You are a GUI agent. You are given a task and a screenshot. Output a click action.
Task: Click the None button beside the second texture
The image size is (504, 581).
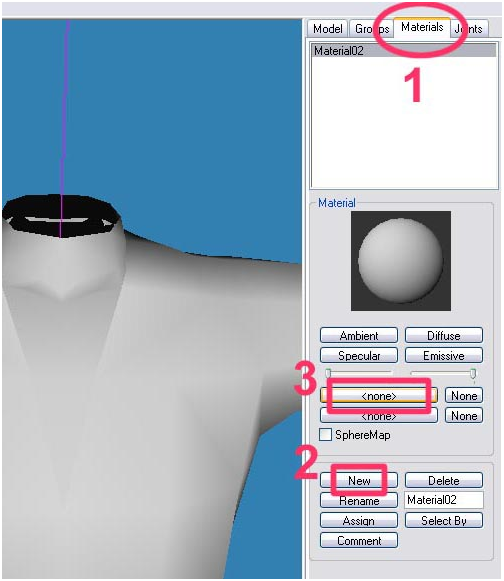tap(464, 416)
